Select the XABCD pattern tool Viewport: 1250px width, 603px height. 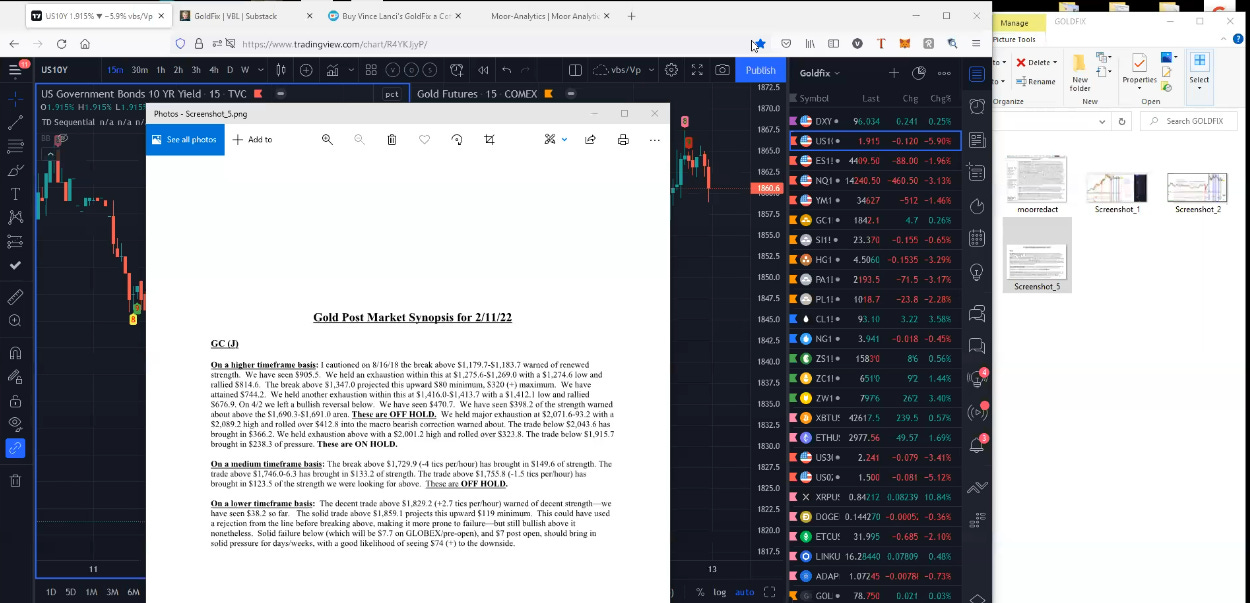(15, 217)
